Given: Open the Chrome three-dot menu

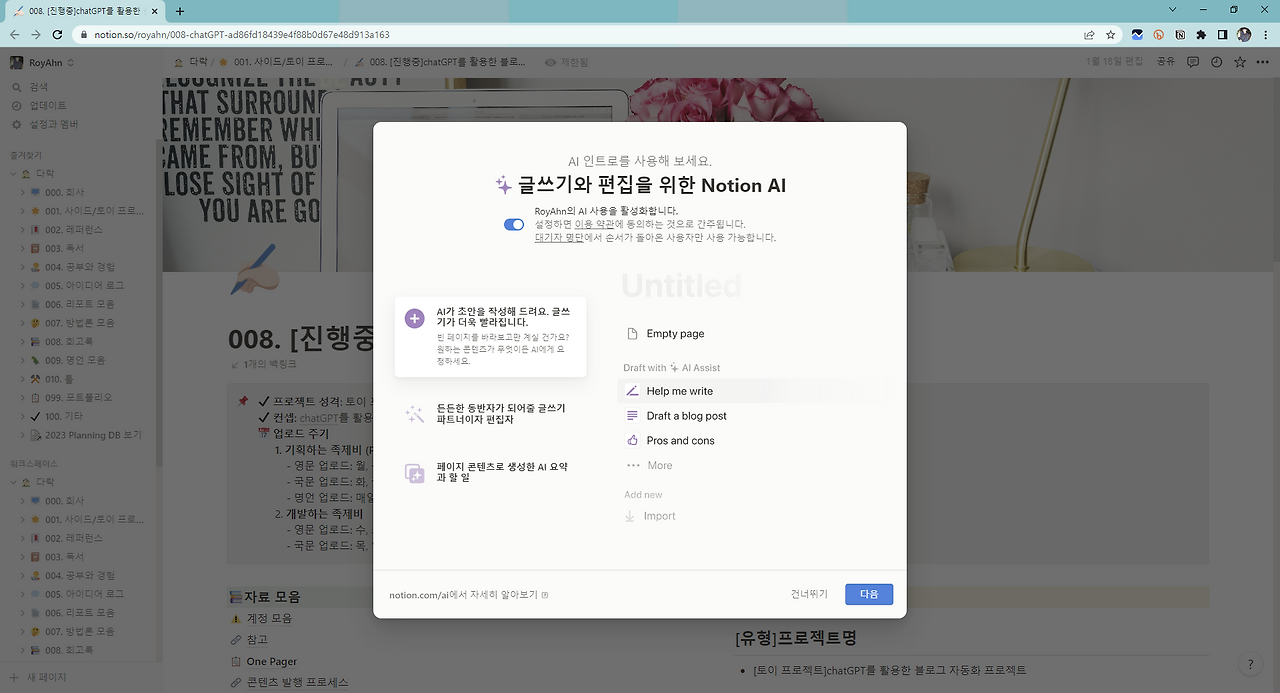Looking at the screenshot, I should point(1265,34).
